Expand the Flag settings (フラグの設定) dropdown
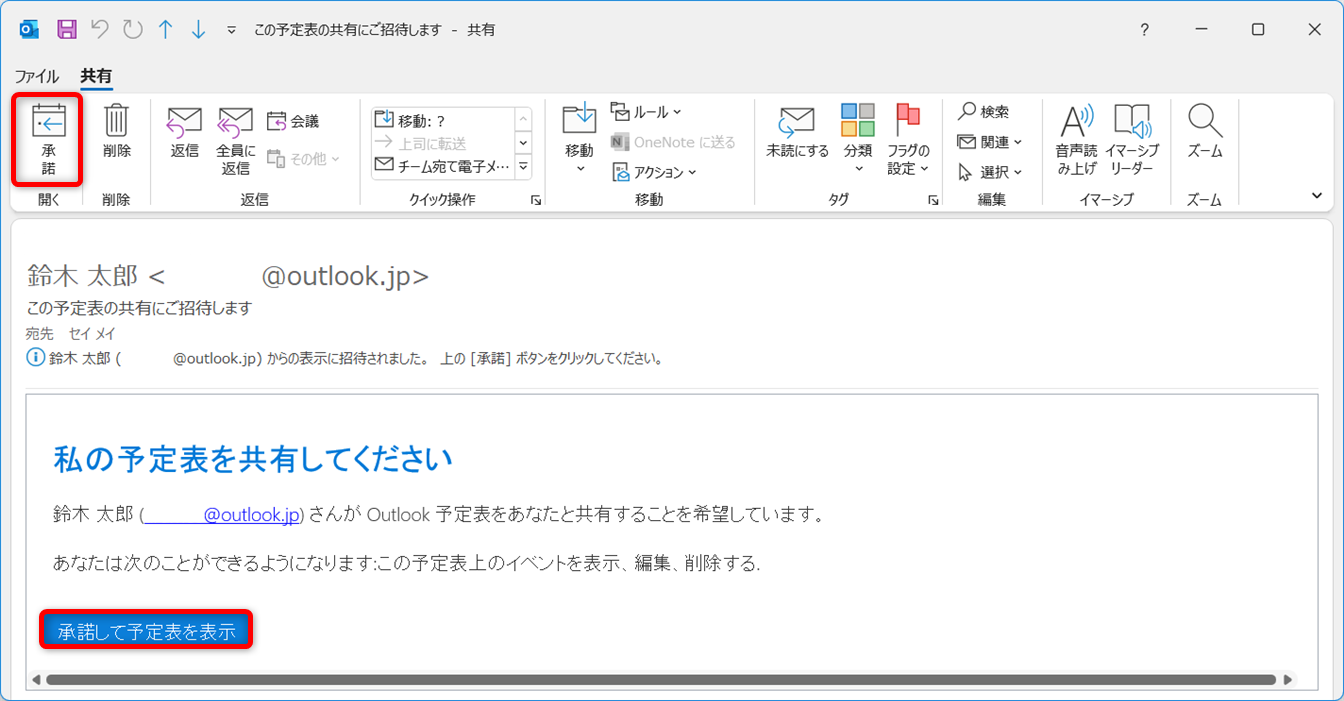Image resolution: width=1344 pixels, height=701 pixels. (x=908, y=139)
